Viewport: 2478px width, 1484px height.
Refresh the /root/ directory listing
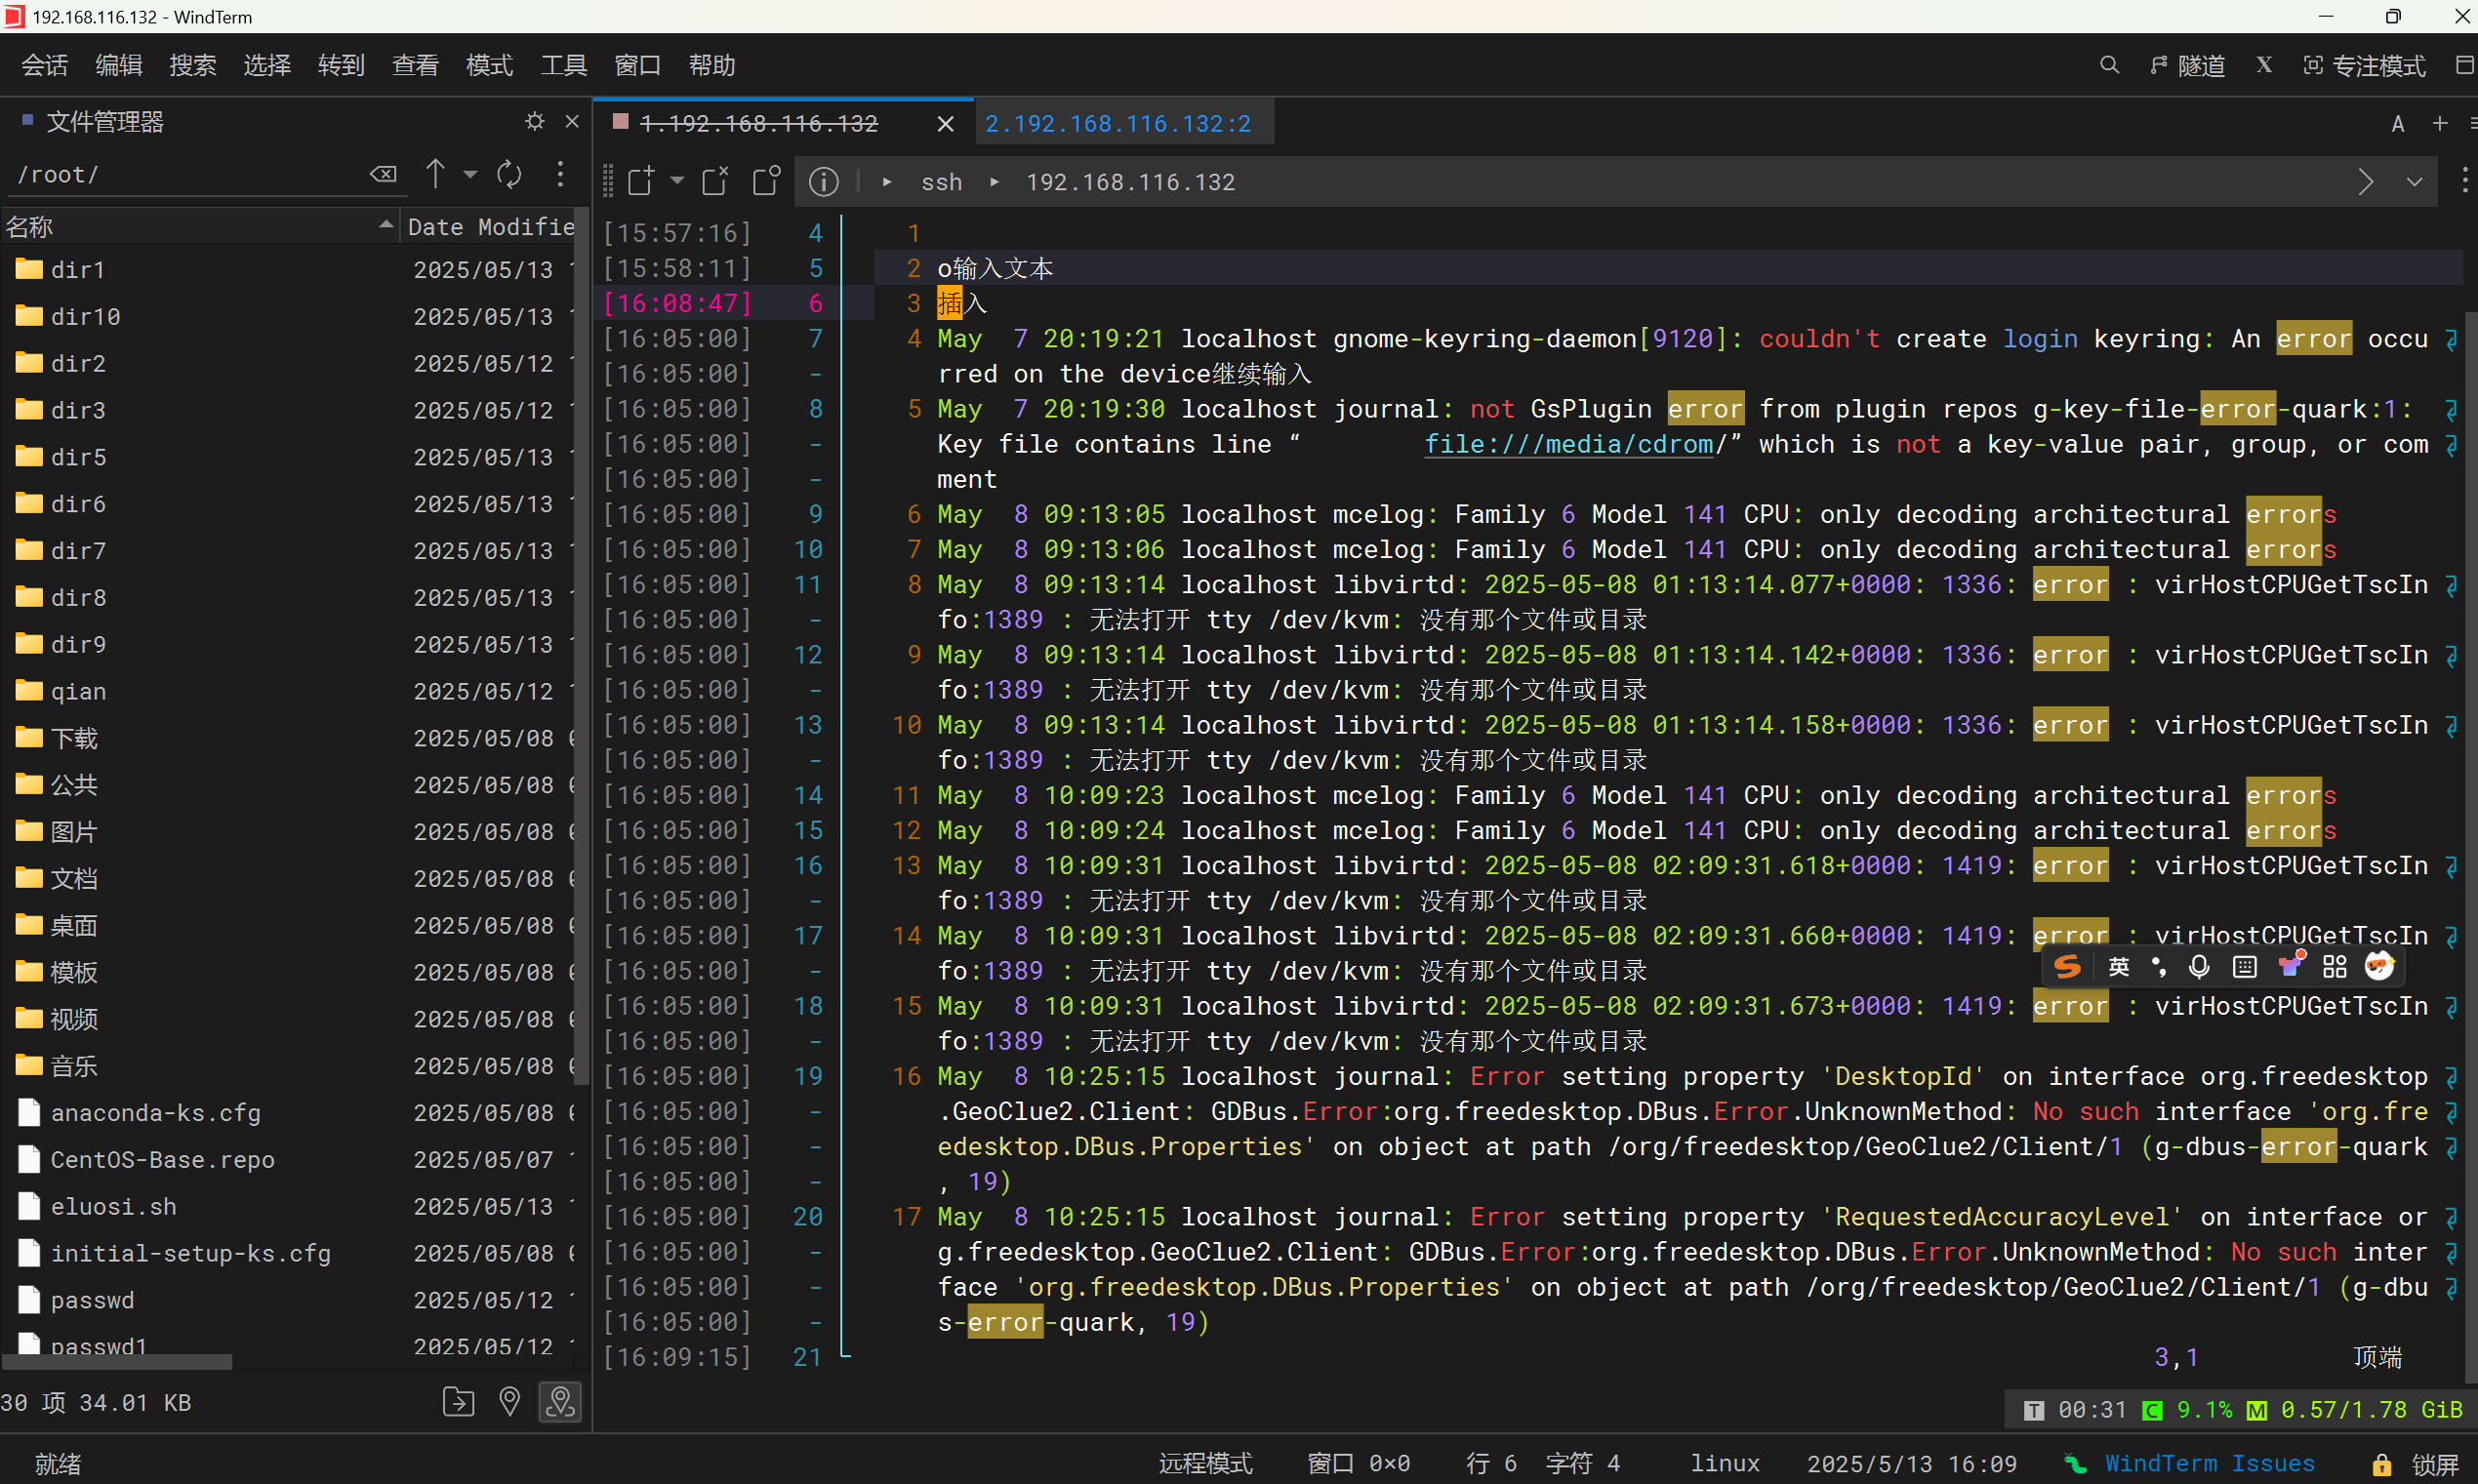point(509,175)
